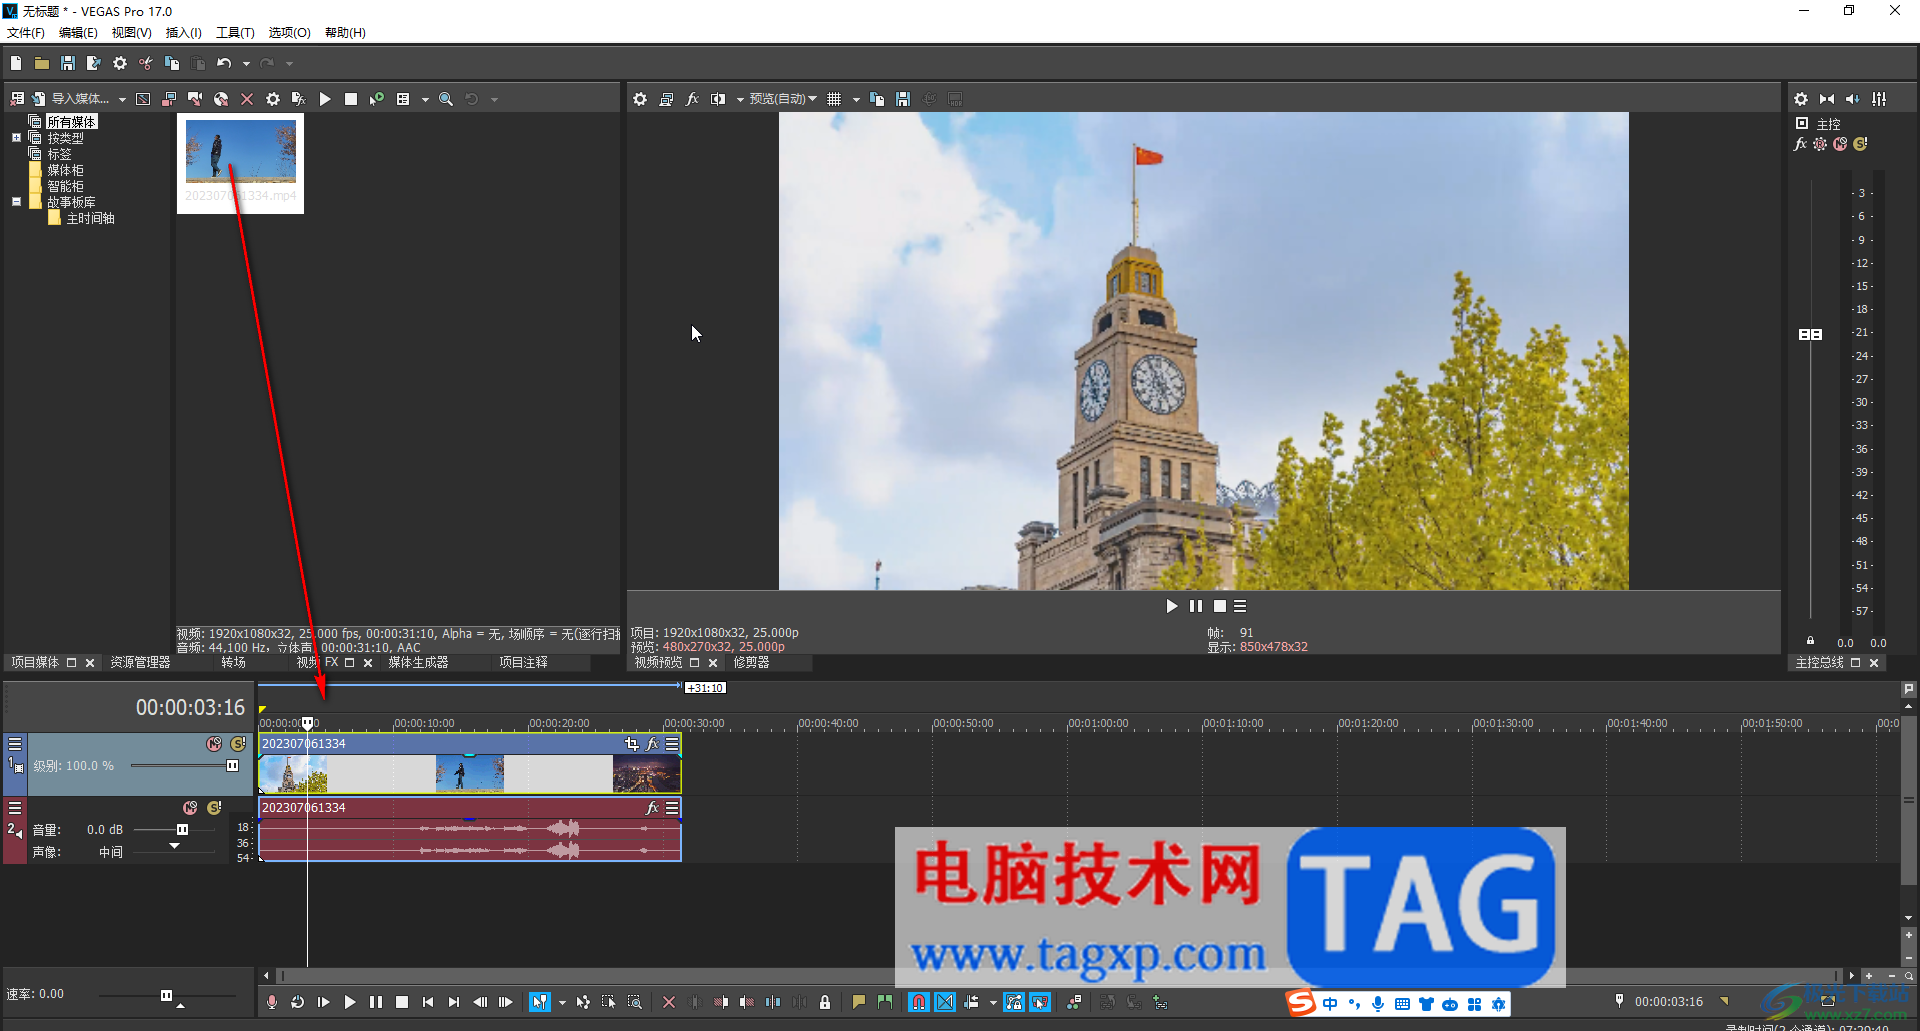Open the 文件(F) menu
1920x1031 pixels.
tap(26, 33)
